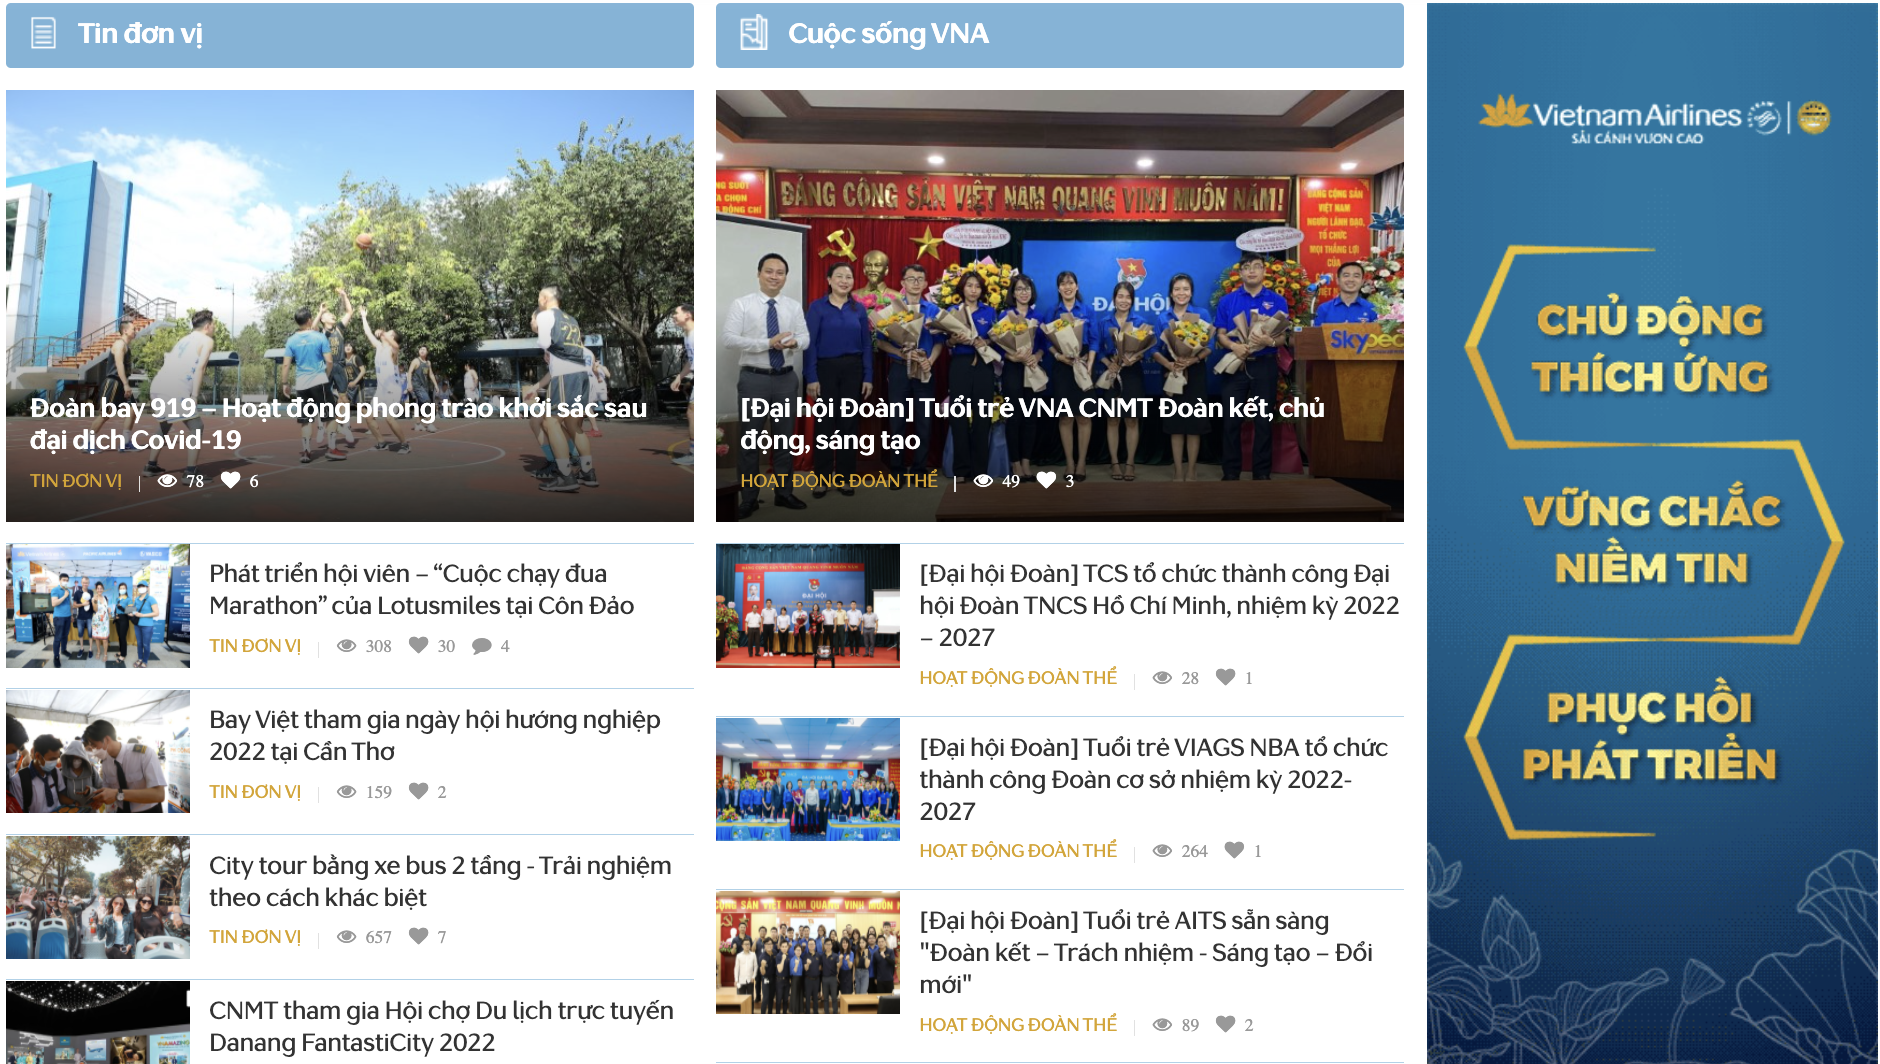Click the Tin đơn vị document icon
Image resolution: width=1880 pixels, height=1064 pixels.
[43, 34]
